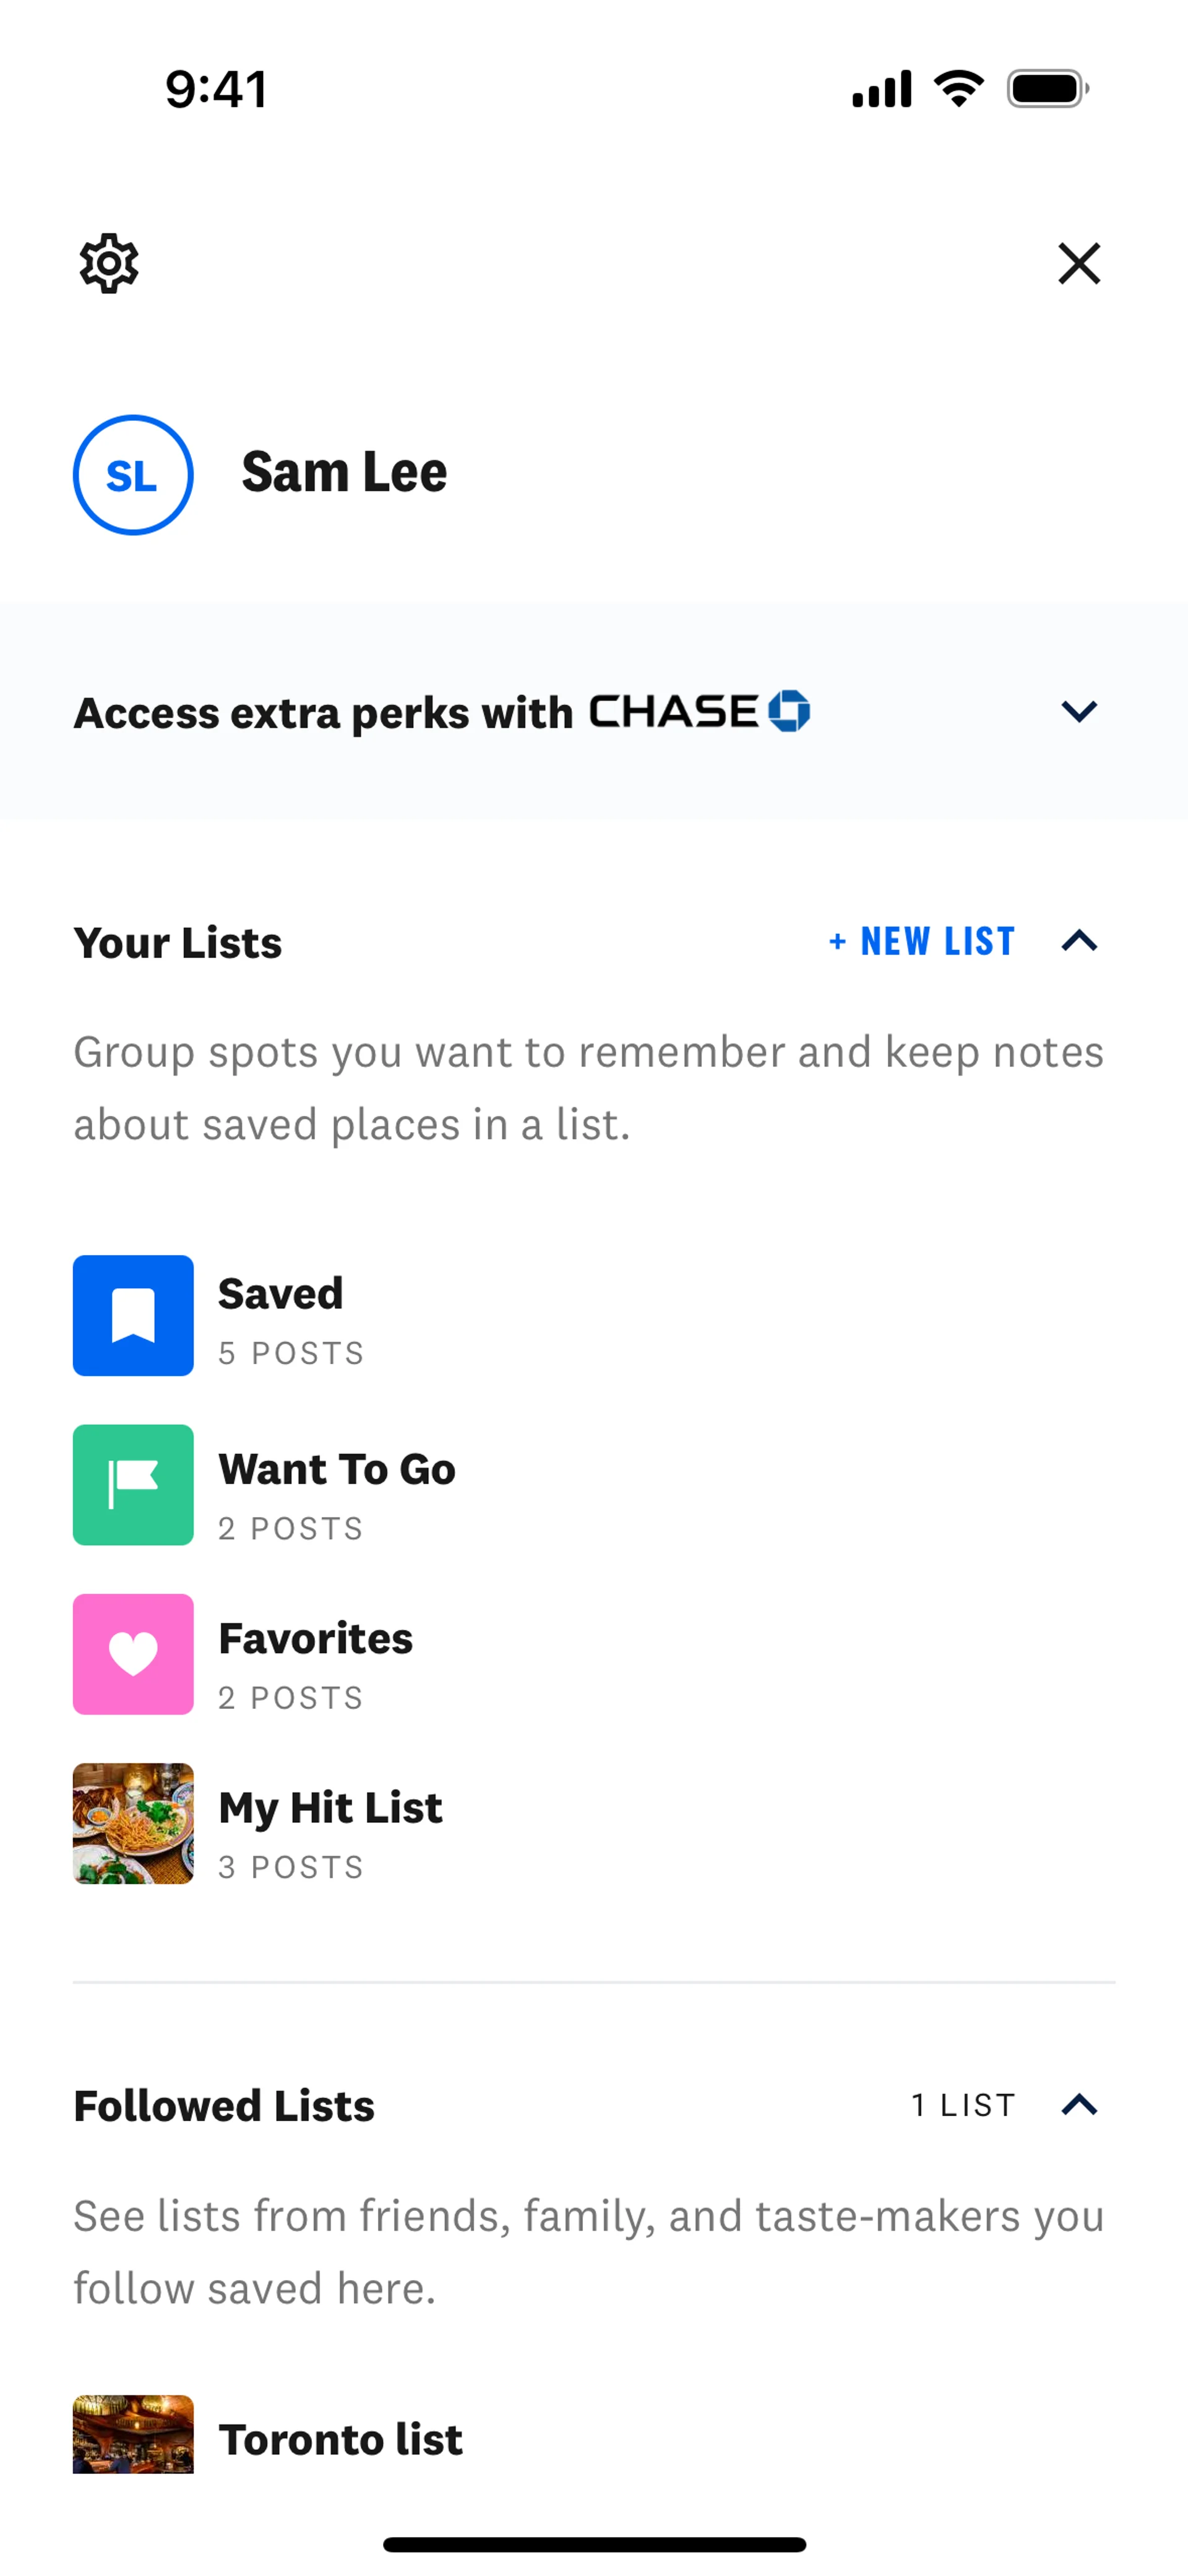Viewport: 1188px width, 2576px height.
Task: Tap the Access extra perks banner text
Action: (x=323, y=713)
